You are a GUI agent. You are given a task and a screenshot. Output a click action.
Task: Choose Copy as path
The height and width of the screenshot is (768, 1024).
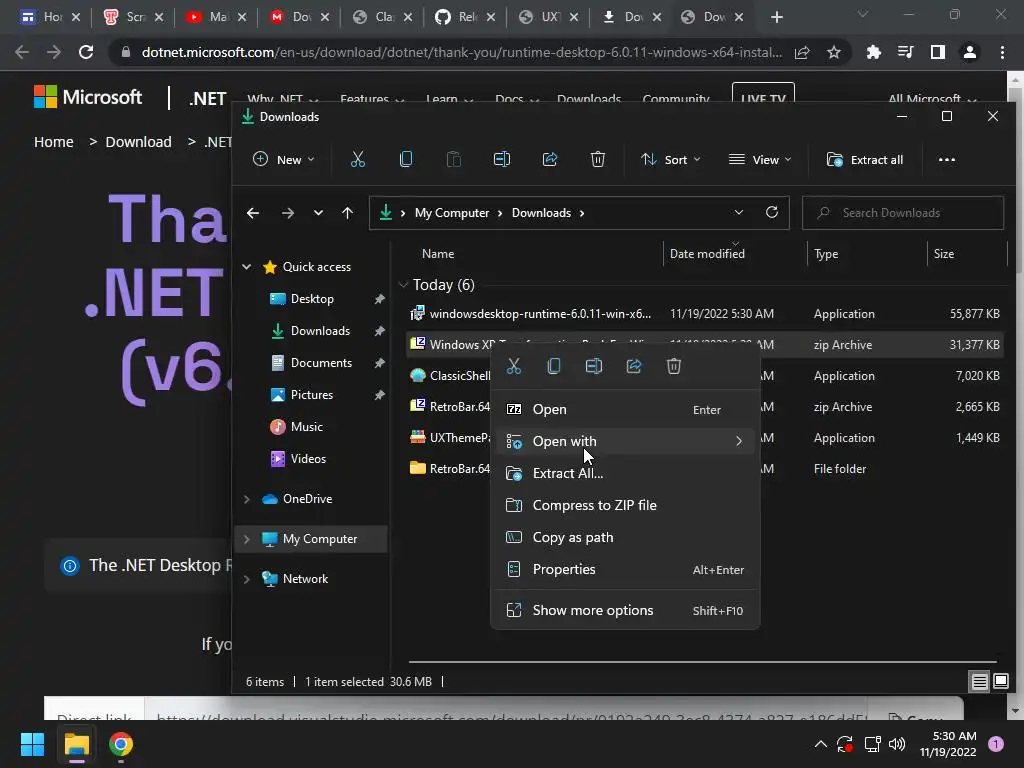(x=625, y=537)
